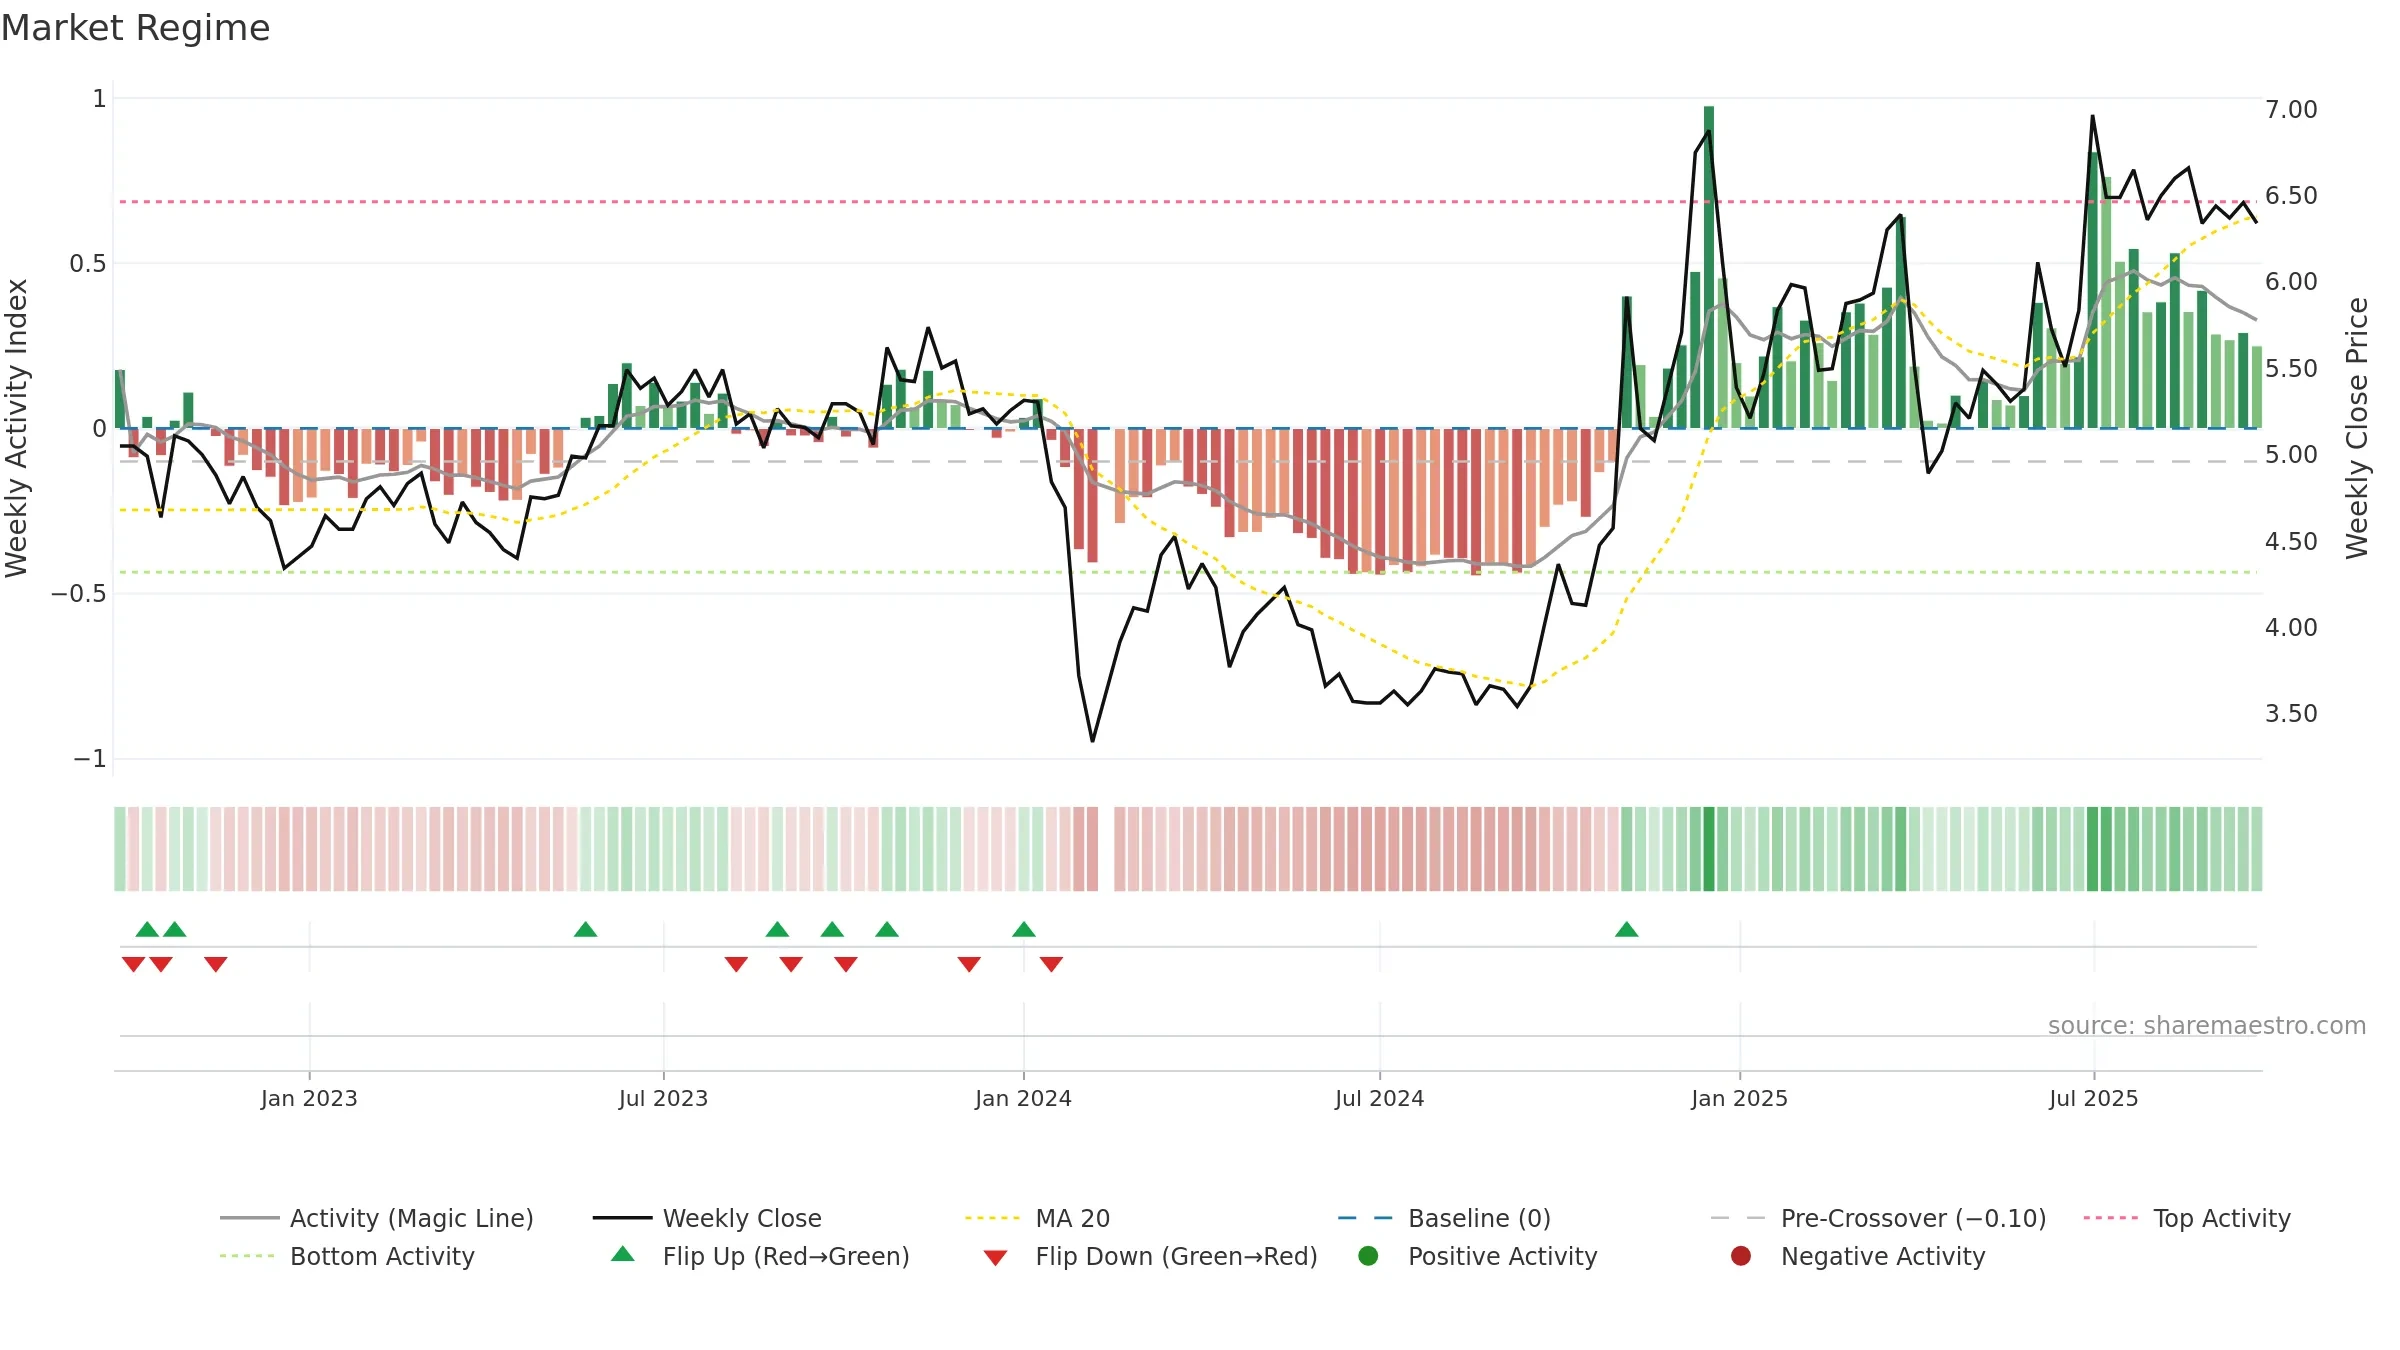Viewport: 2400px width, 1350px height.
Task: Toggle Activity (Magic Line) legend entry
Action: 377,1218
